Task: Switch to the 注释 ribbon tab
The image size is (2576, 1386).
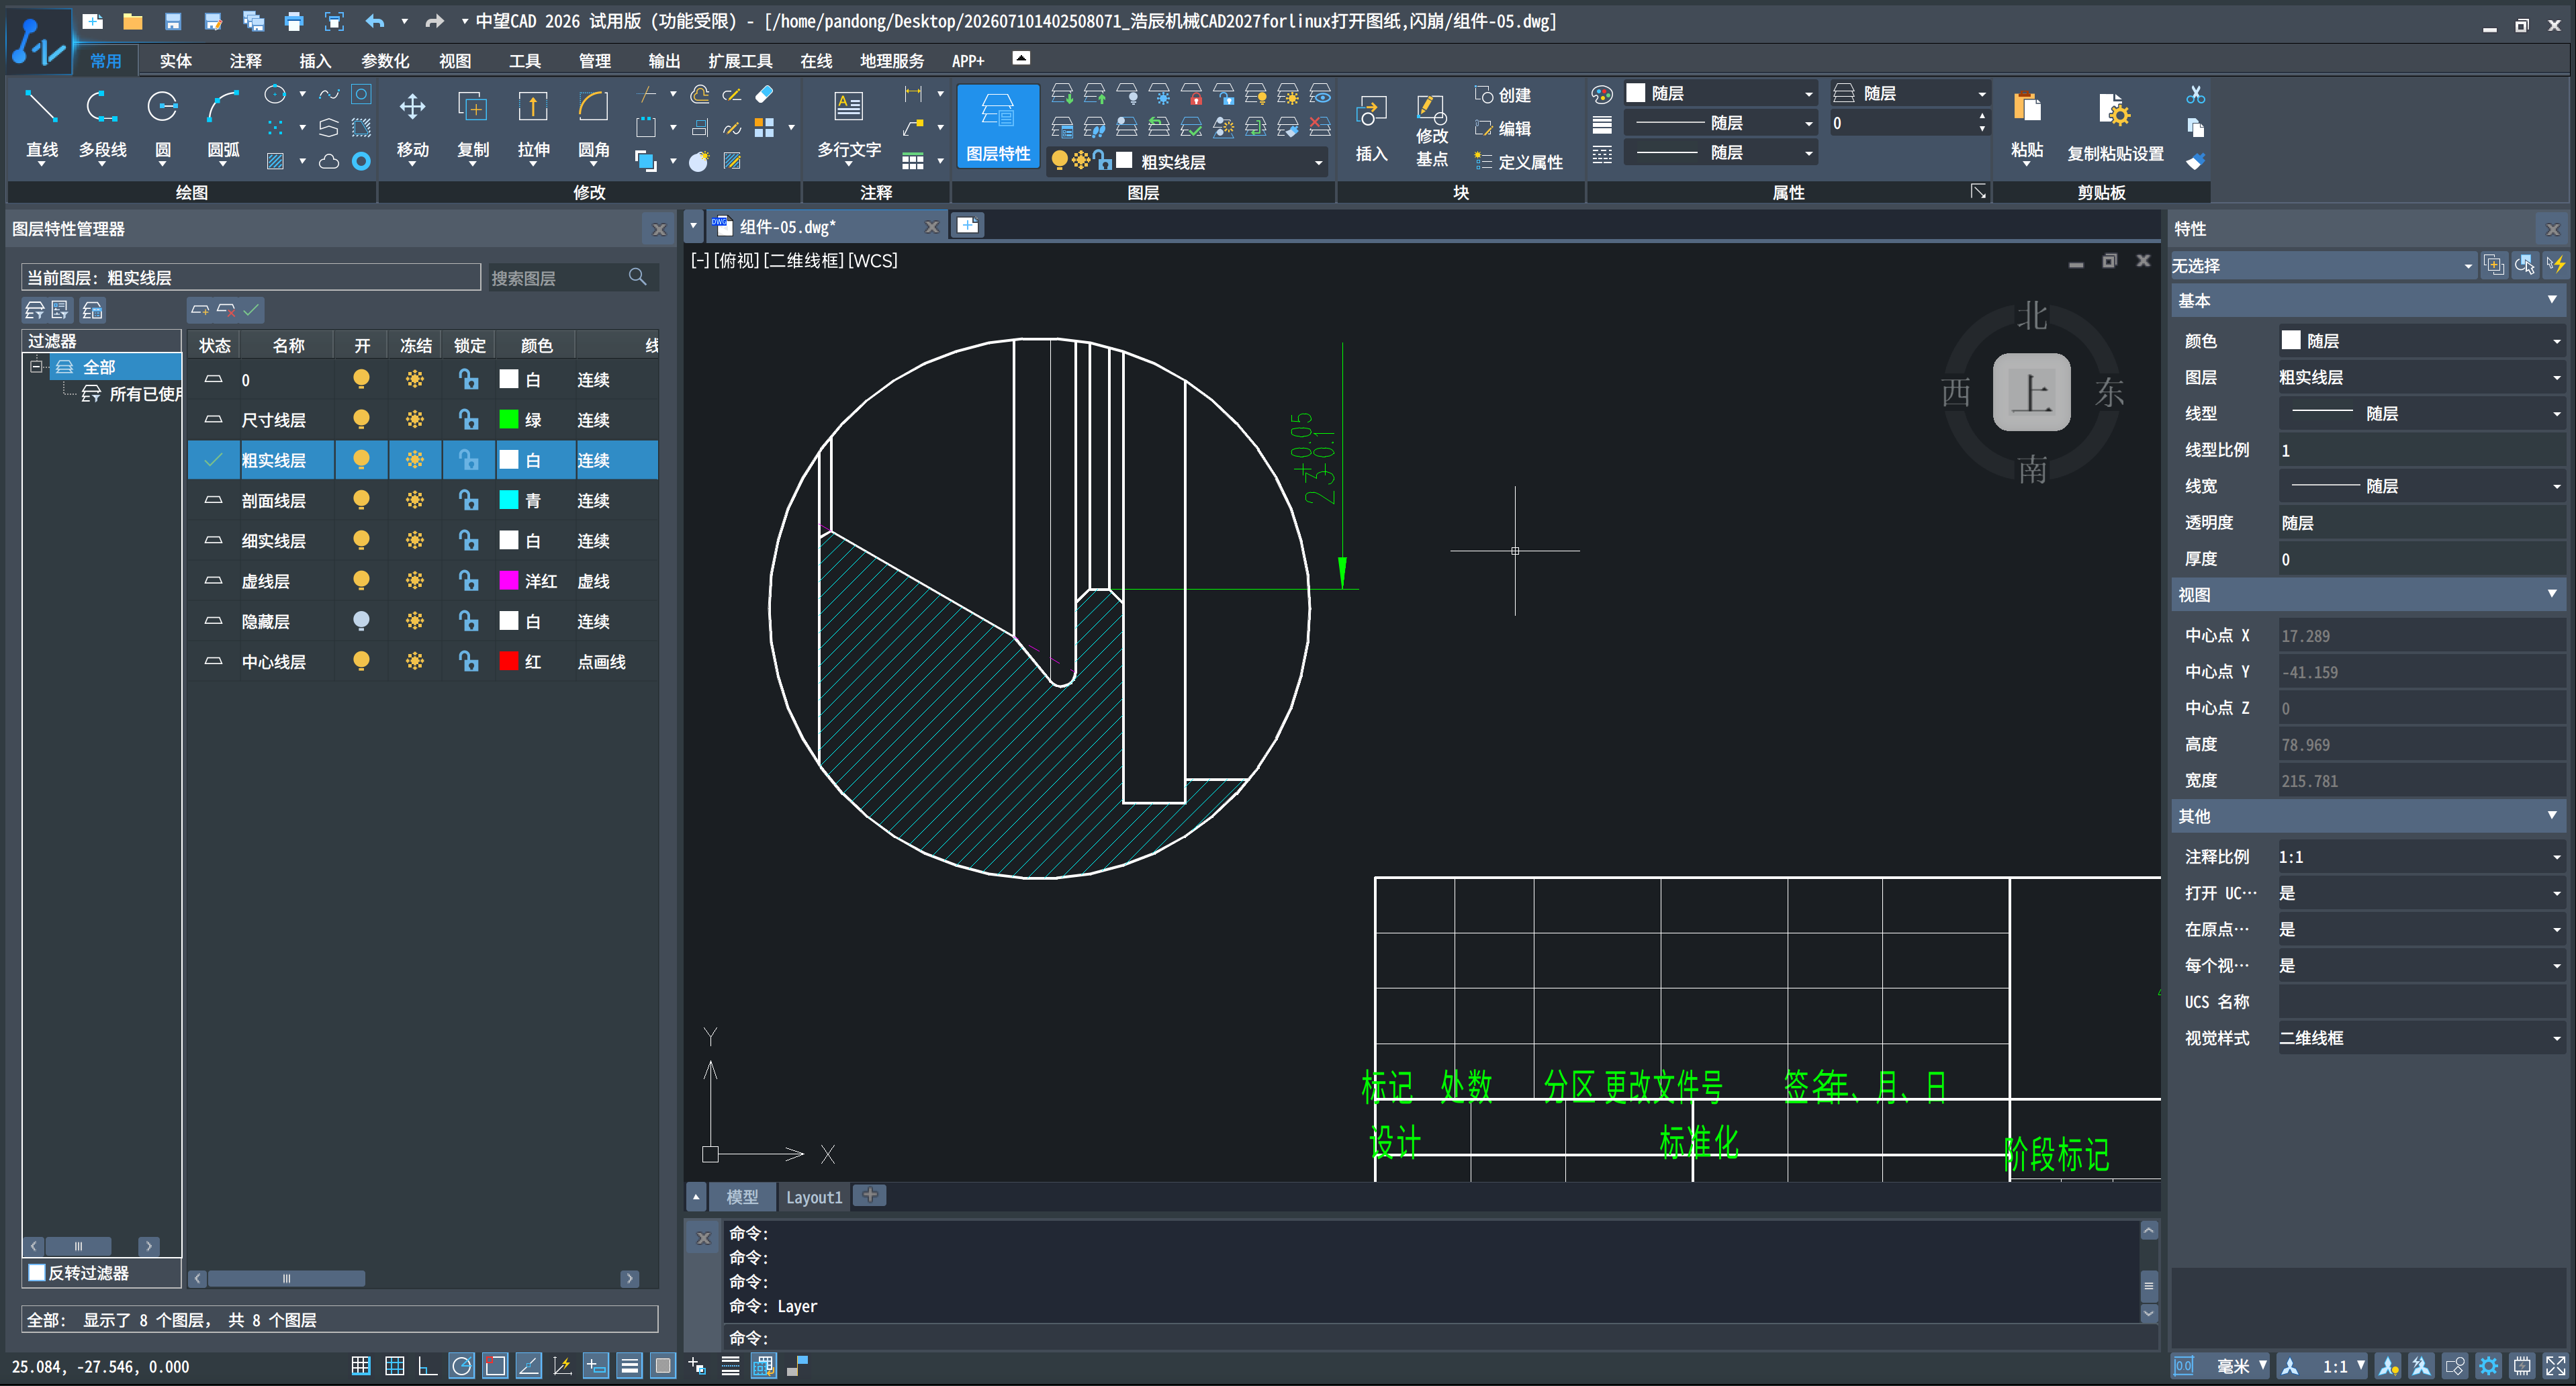Action: click(x=245, y=61)
